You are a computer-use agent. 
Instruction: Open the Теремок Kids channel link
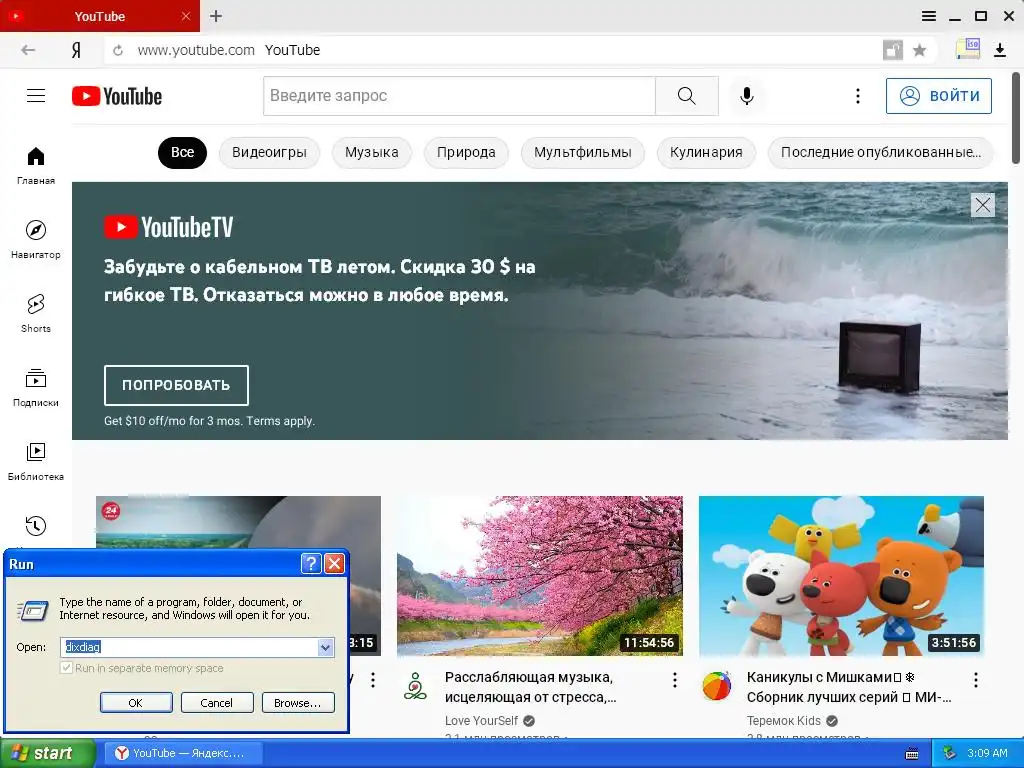784,721
